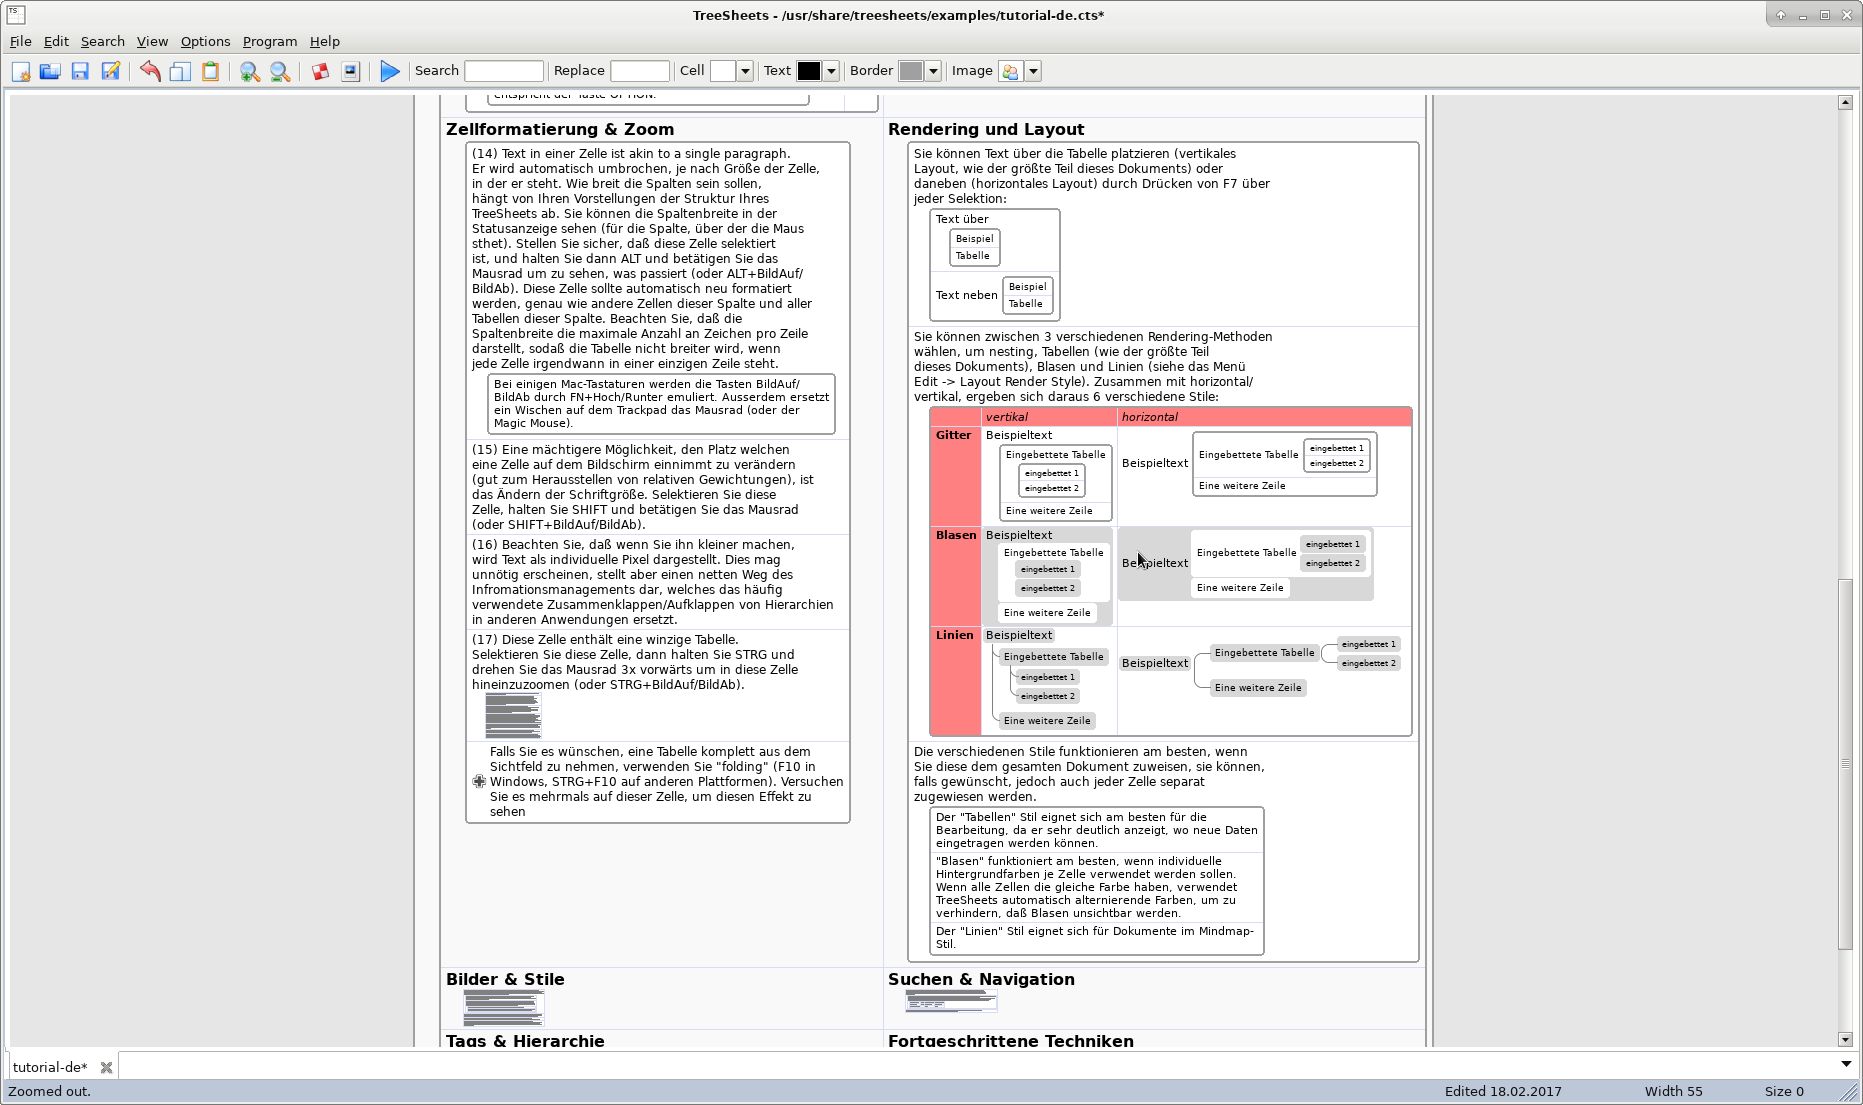Click the blue Run program arrow
The width and height of the screenshot is (1863, 1105).
[390, 71]
